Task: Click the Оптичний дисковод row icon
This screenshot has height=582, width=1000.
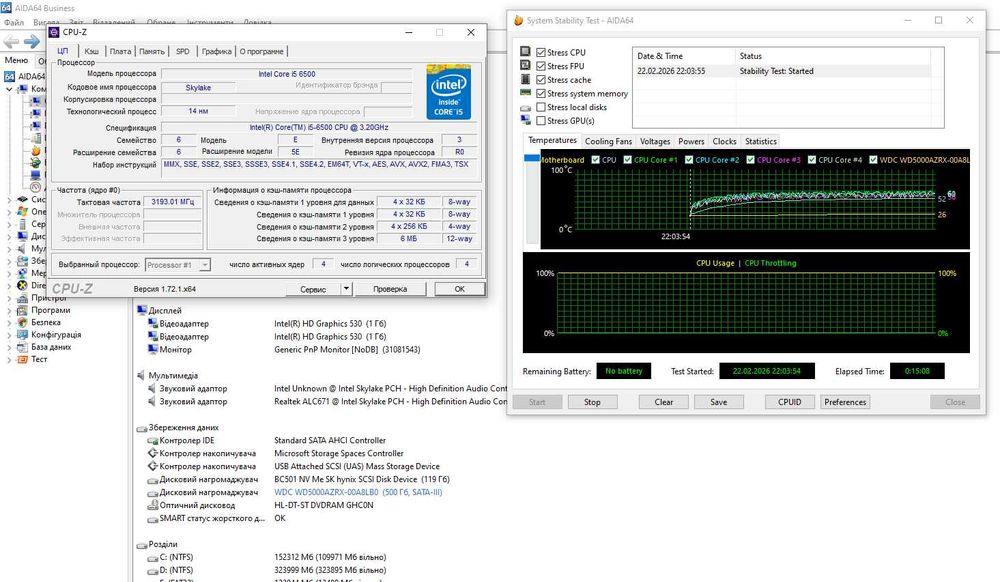Action: (x=153, y=505)
